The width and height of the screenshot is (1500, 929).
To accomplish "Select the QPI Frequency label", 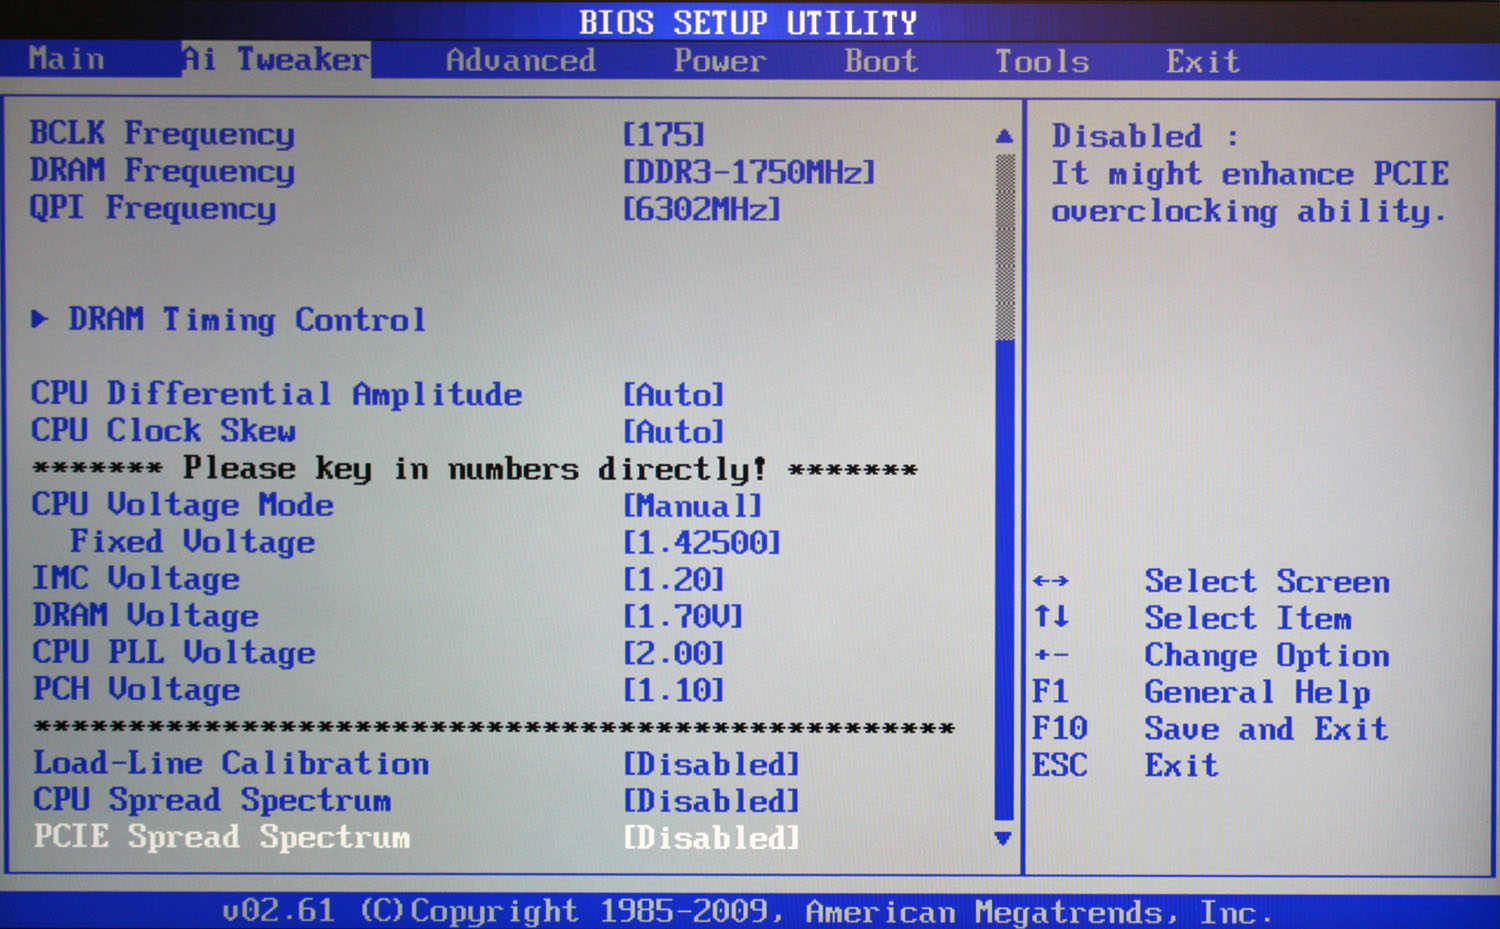I will 153,208.
